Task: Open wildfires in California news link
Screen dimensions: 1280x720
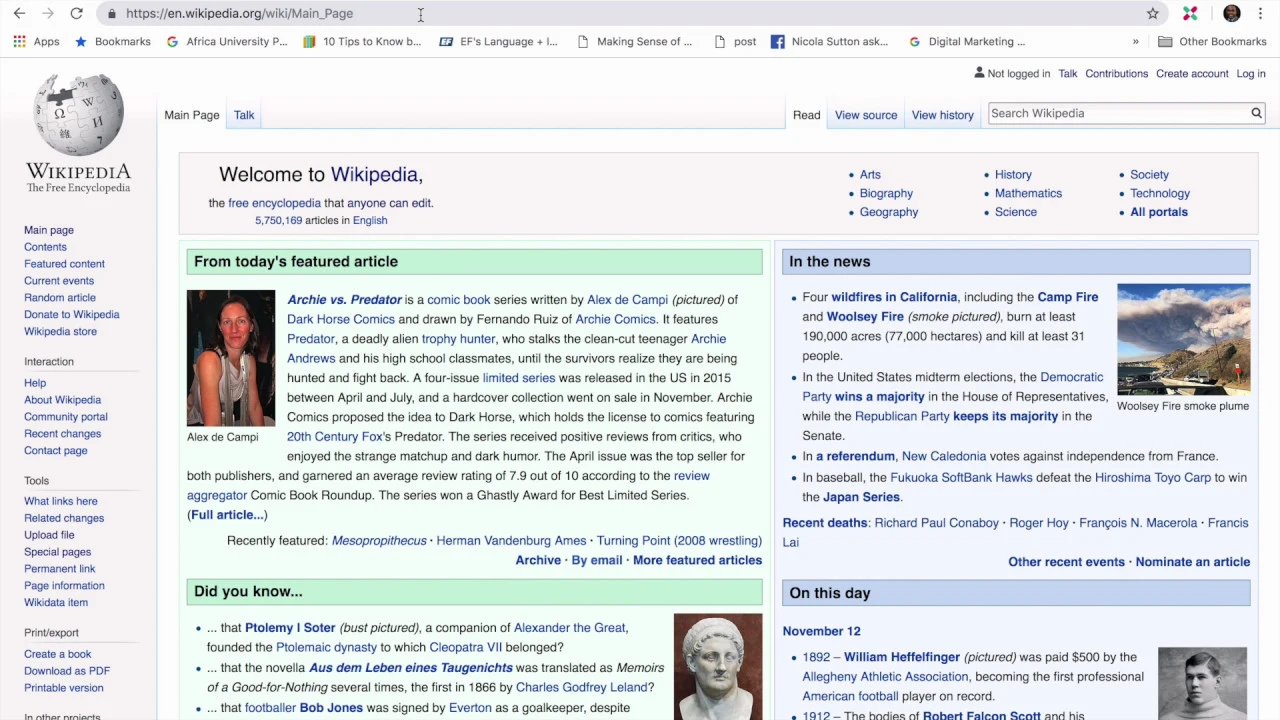Action: tap(894, 297)
